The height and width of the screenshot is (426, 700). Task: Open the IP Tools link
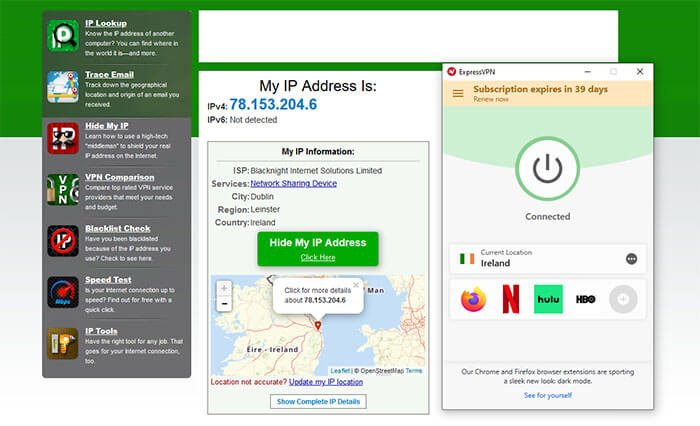pyautogui.click(x=101, y=331)
